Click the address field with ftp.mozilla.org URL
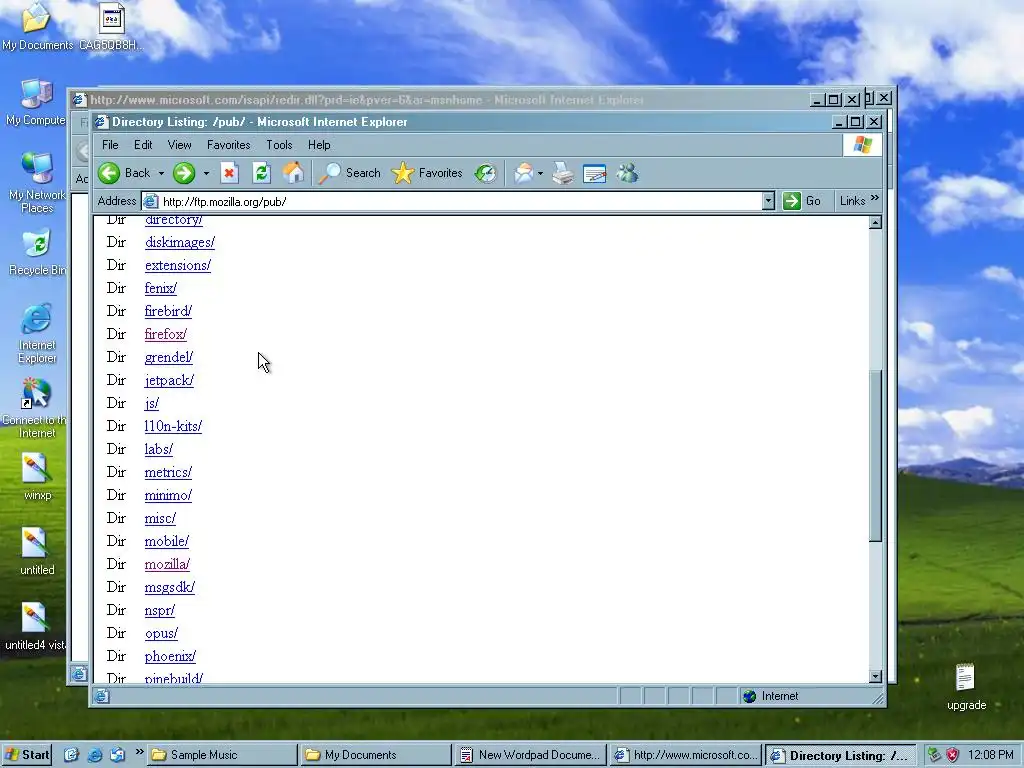Screen dimensions: 1024x768 [x=452, y=201]
